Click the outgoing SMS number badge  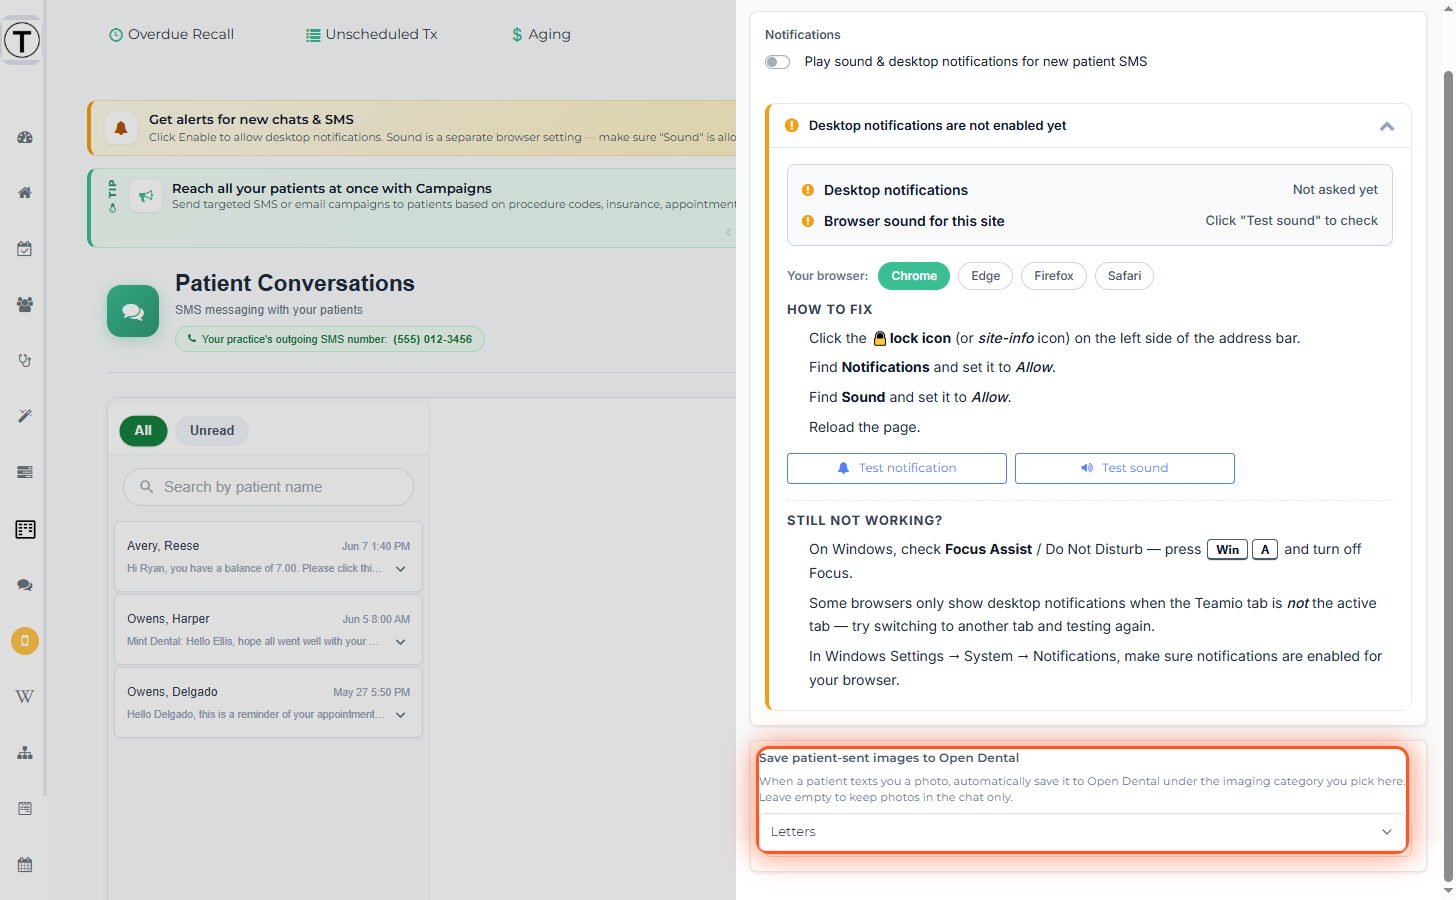point(330,339)
